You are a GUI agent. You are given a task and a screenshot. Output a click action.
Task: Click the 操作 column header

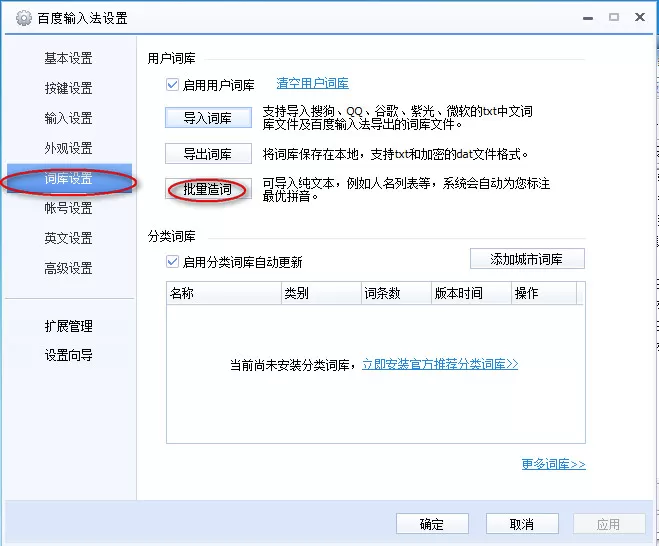(544, 293)
